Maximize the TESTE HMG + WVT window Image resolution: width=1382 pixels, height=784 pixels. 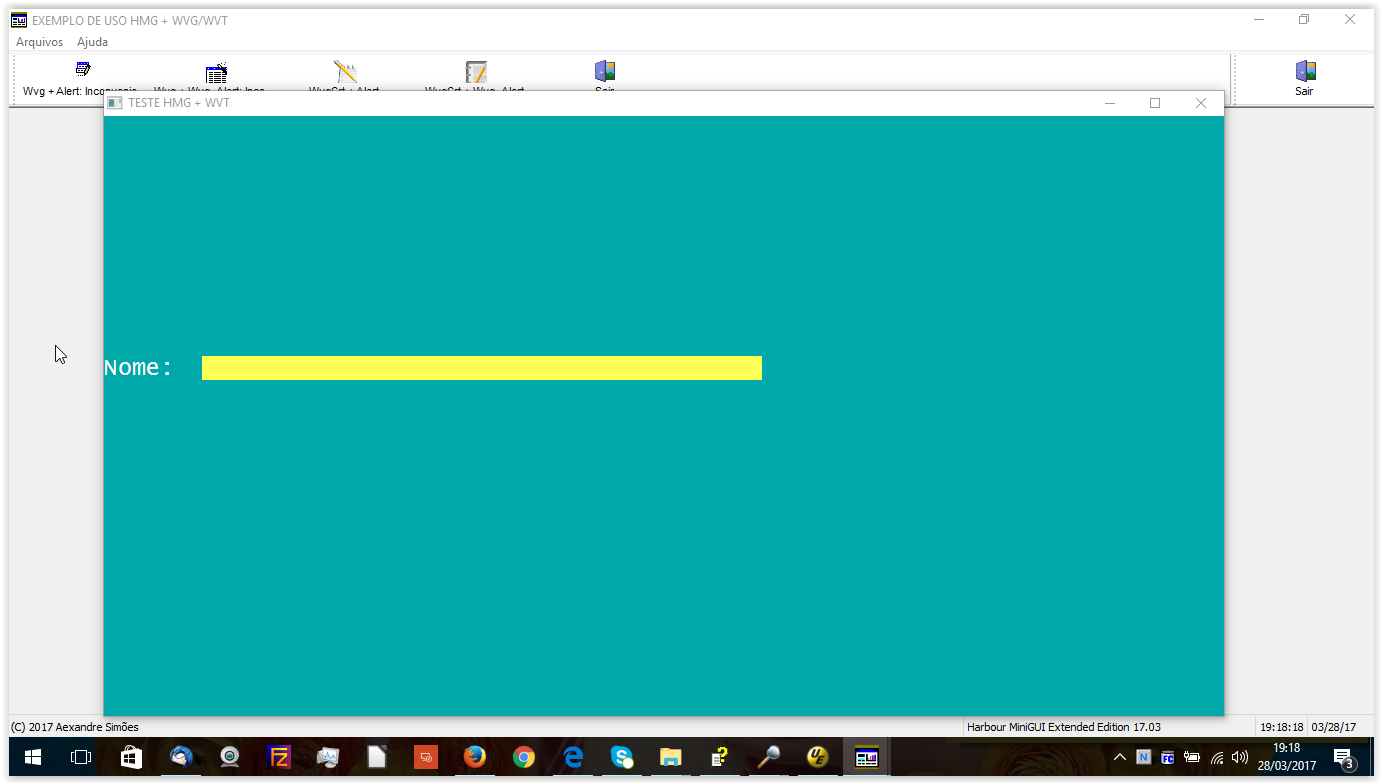[1155, 103]
